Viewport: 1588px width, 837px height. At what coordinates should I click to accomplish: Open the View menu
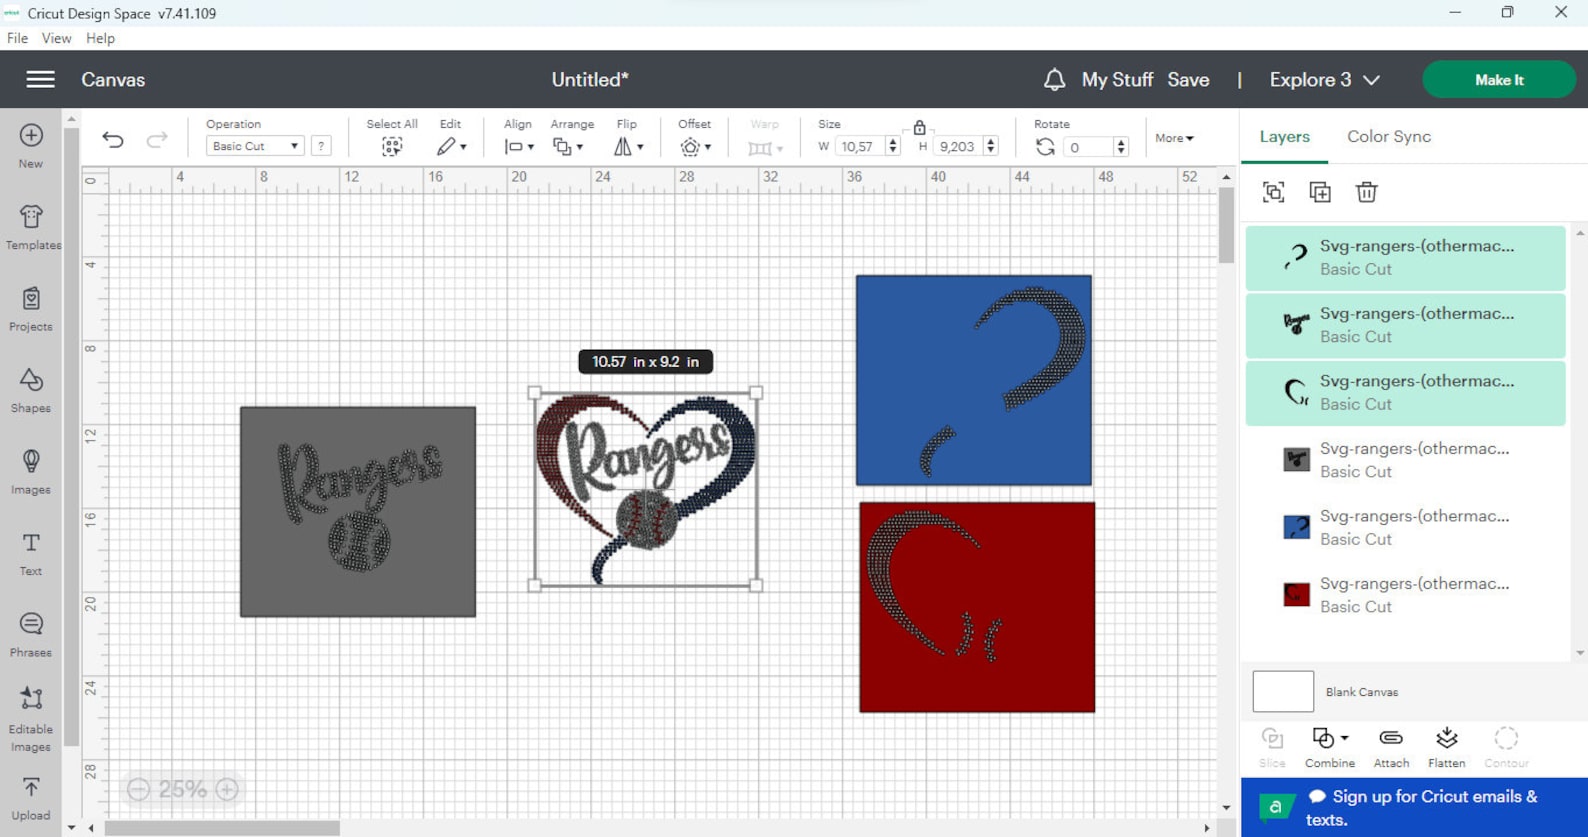[x=56, y=38]
